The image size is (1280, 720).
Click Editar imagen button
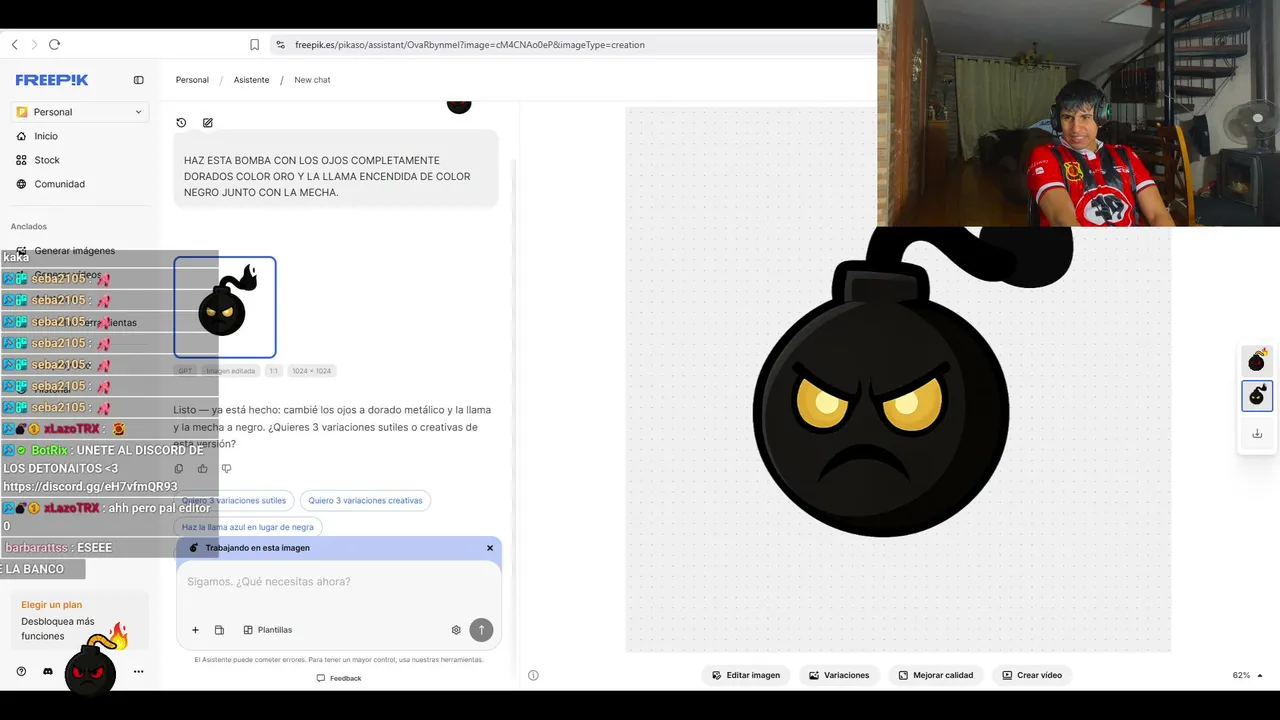coord(746,675)
